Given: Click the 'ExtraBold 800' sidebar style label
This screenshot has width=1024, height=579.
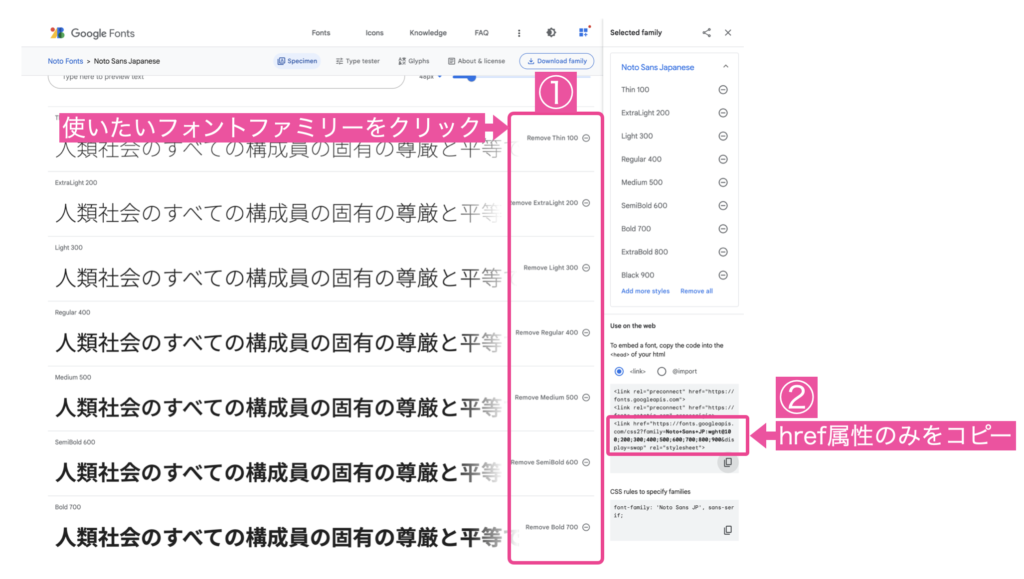Looking at the screenshot, I should (x=644, y=252).
